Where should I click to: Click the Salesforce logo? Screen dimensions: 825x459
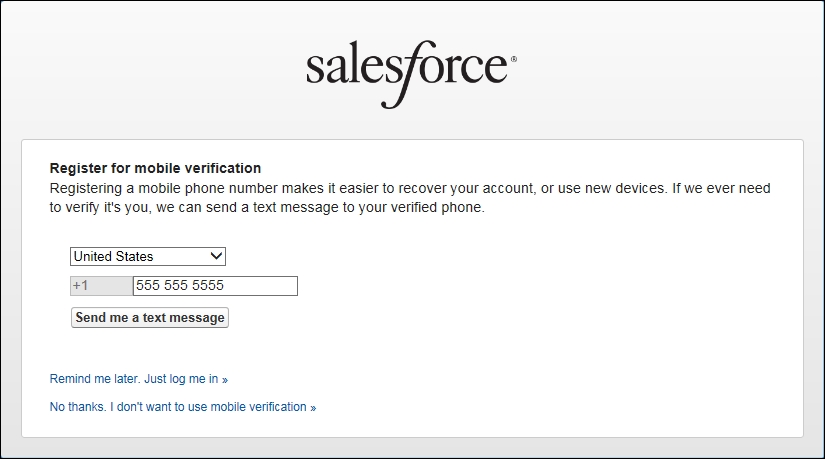pos(411,74)
